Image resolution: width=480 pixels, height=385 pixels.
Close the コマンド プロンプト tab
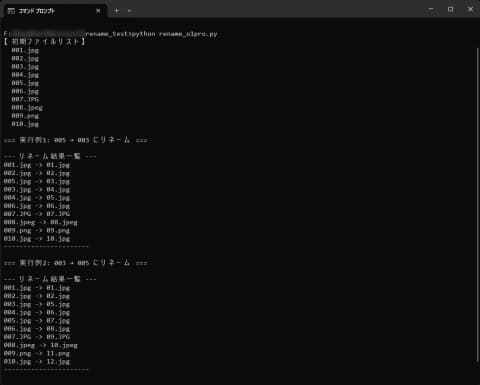[x=98, y=11]
